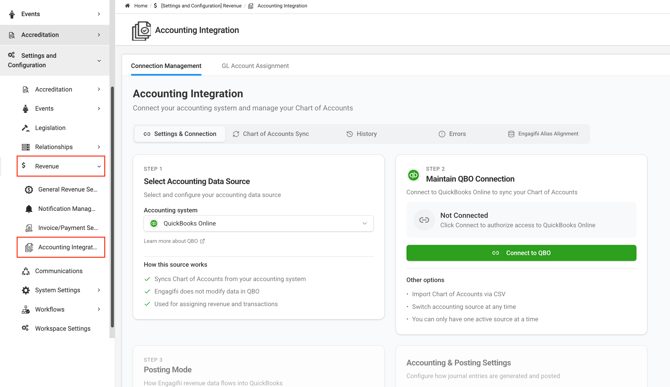Click the Connect to QBO button
The image size is (670, 387).
point(521,253)
